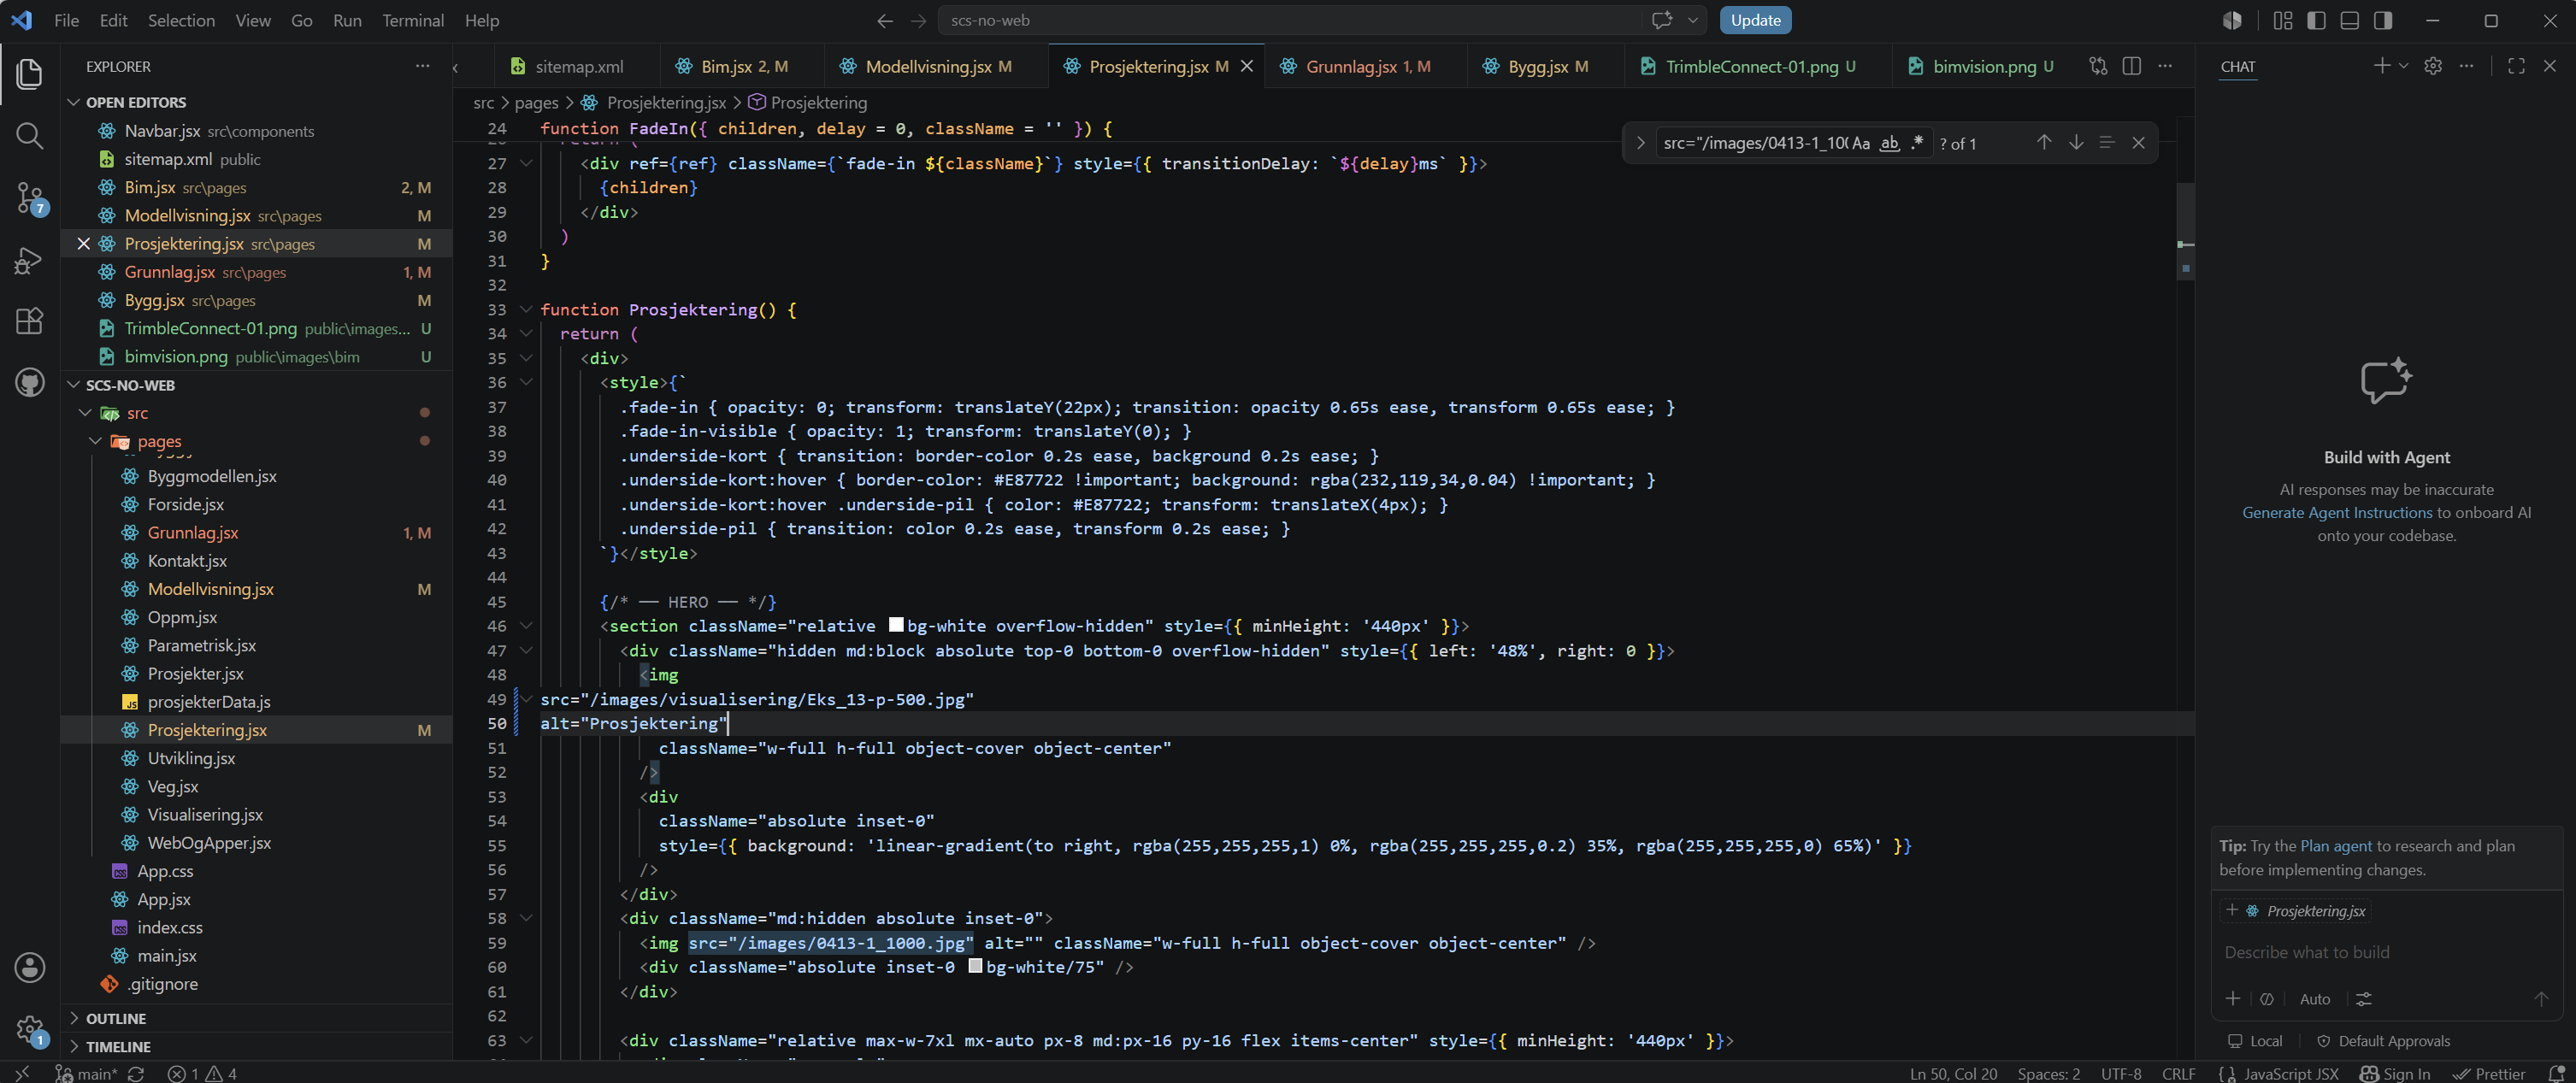Image resolution: width=2576 pixels, height=1083 pixels.
Task: Go forward with the navigation arrow
Action: pos(918,20)
